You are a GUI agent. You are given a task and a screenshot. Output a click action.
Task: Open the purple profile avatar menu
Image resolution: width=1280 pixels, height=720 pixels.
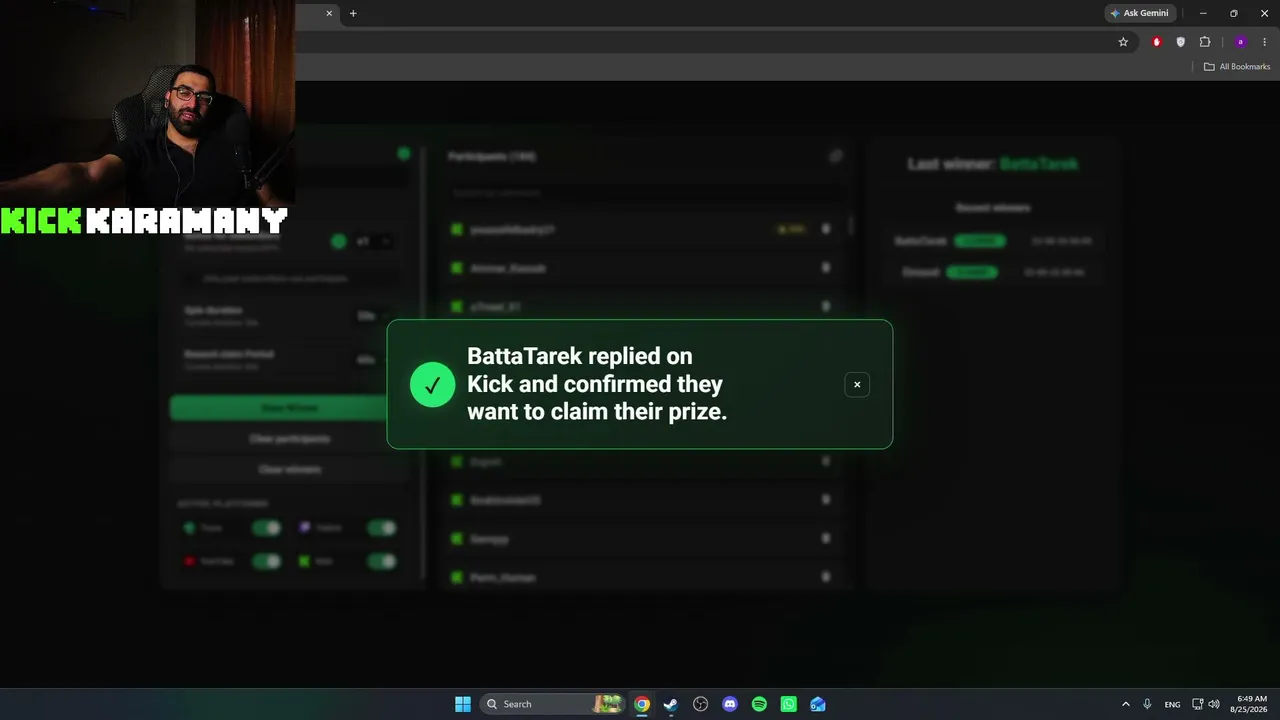tap(1241, 42)
